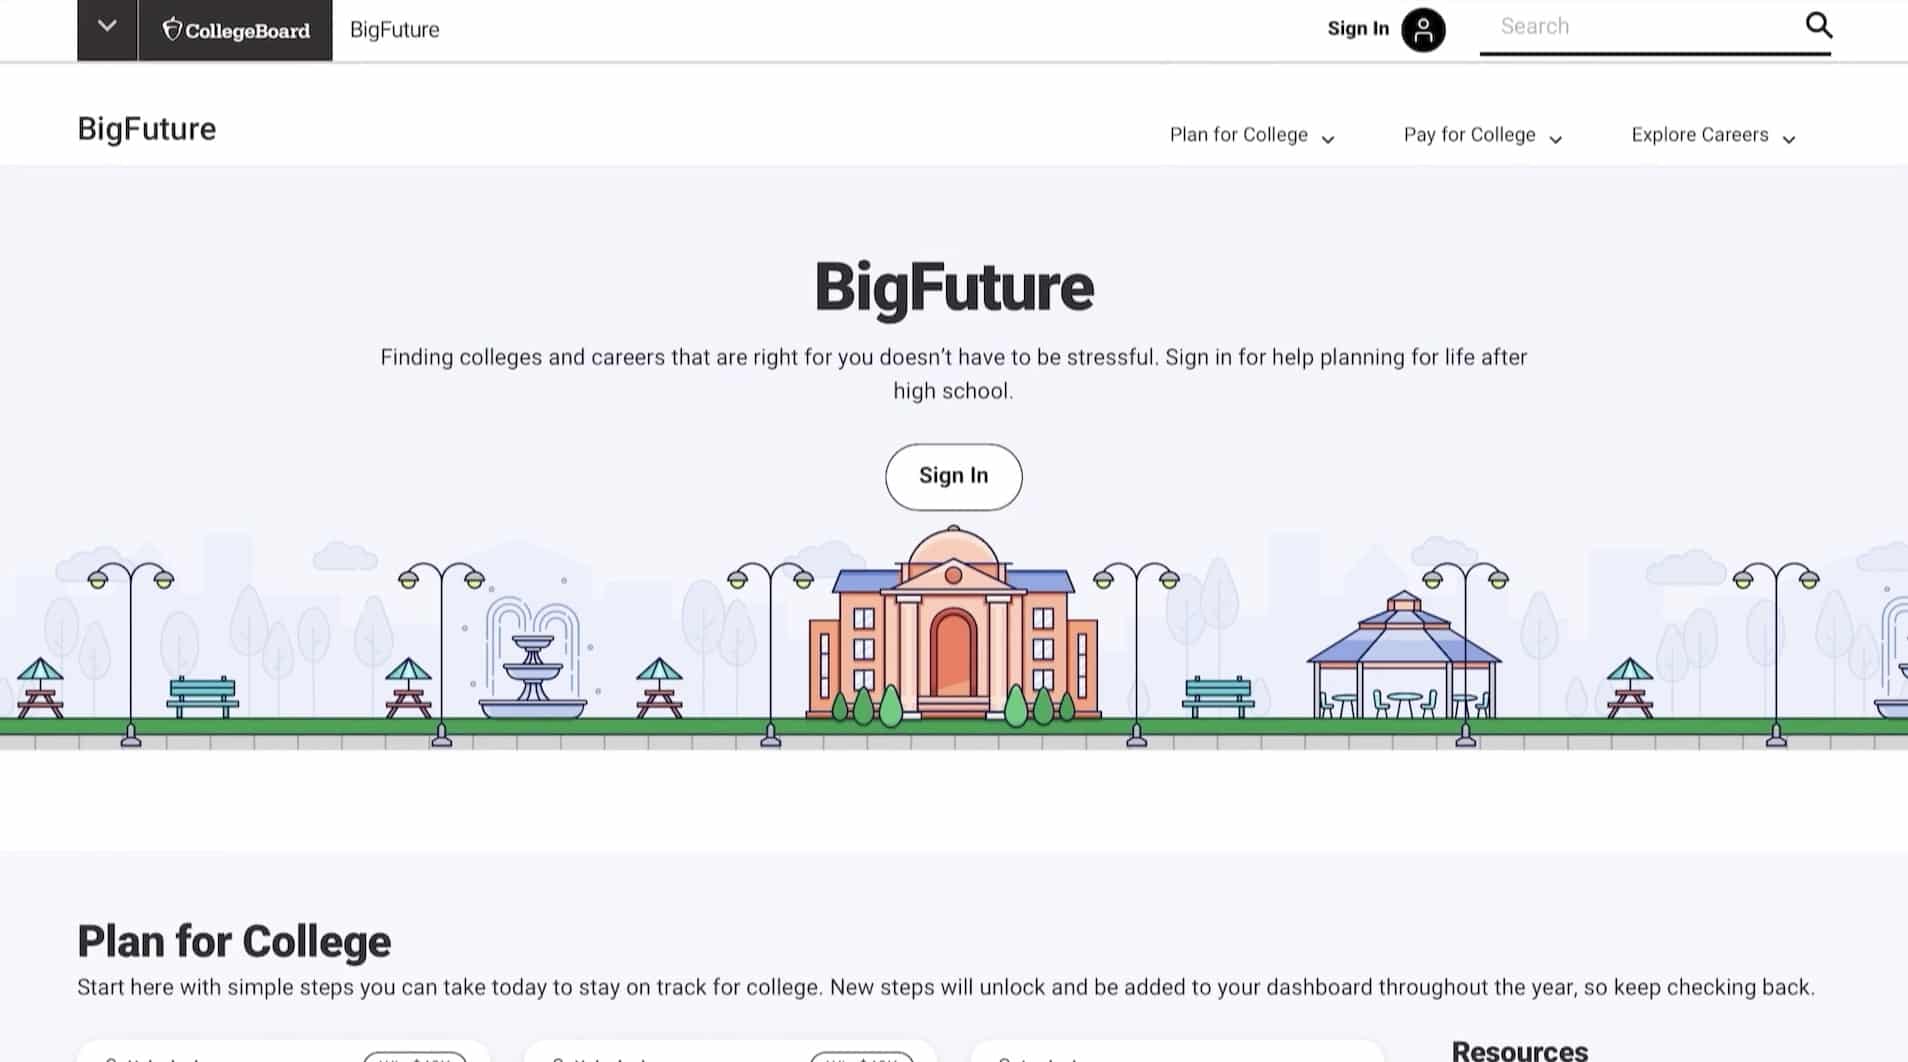Open the second Plan for College step card
Image resolution: width=1908 pixels, height=1062 pixels.
tap(730, 1051)
